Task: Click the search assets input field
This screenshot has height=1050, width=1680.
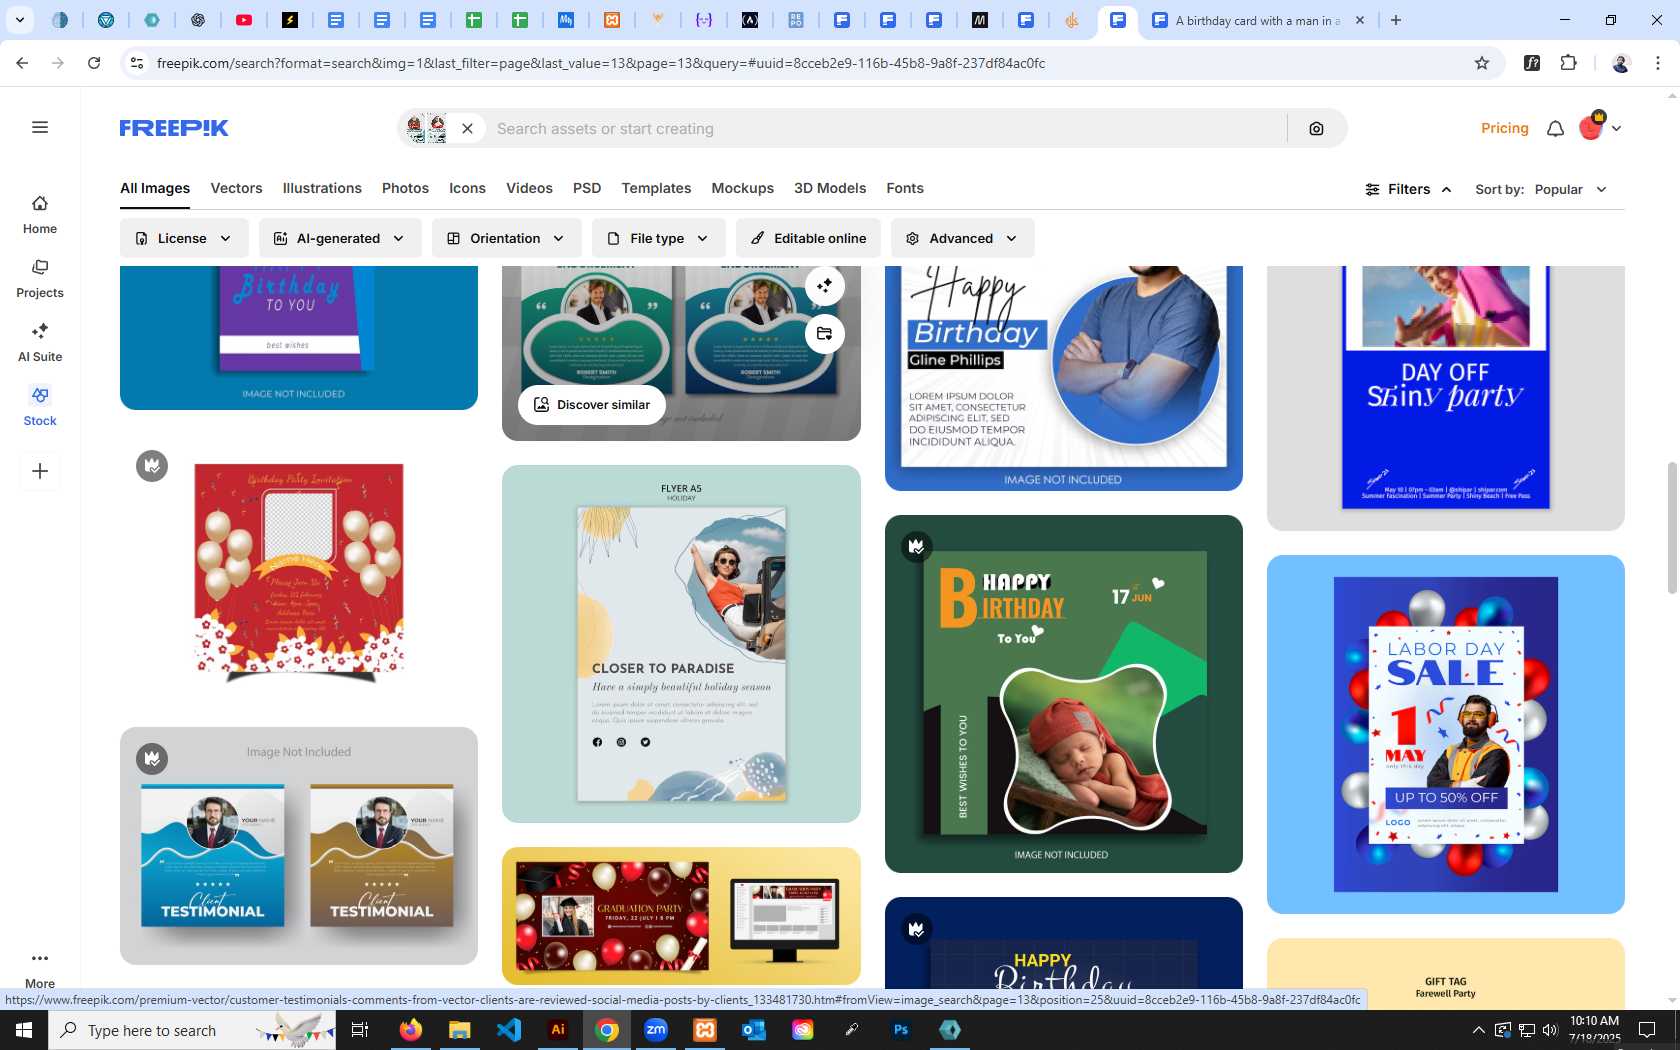Action: (885, 128)
